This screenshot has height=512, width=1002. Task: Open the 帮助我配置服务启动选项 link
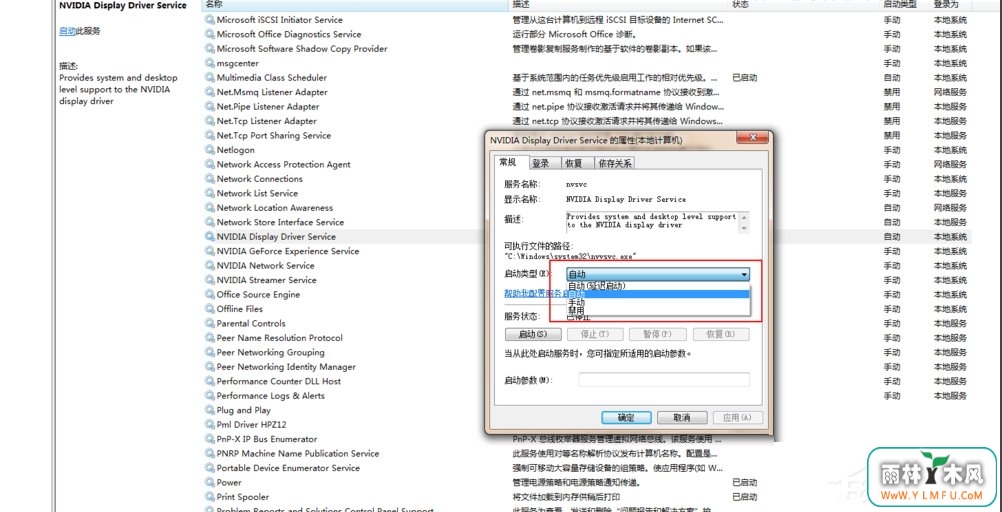536,293
